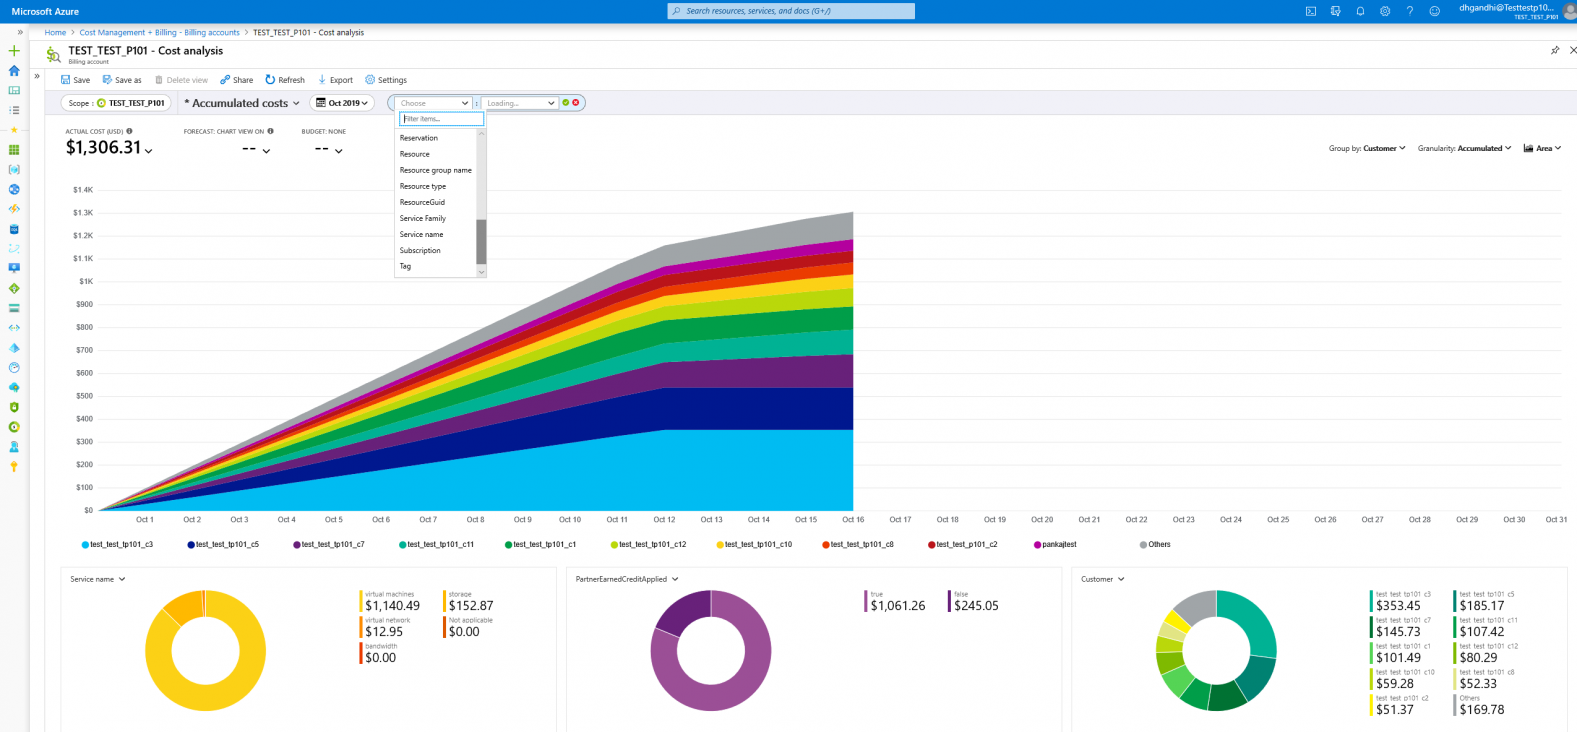1577x732 pixels.
Task: Select Resource group name from the list
Action: pyautogui.click(x=435, y=170)
